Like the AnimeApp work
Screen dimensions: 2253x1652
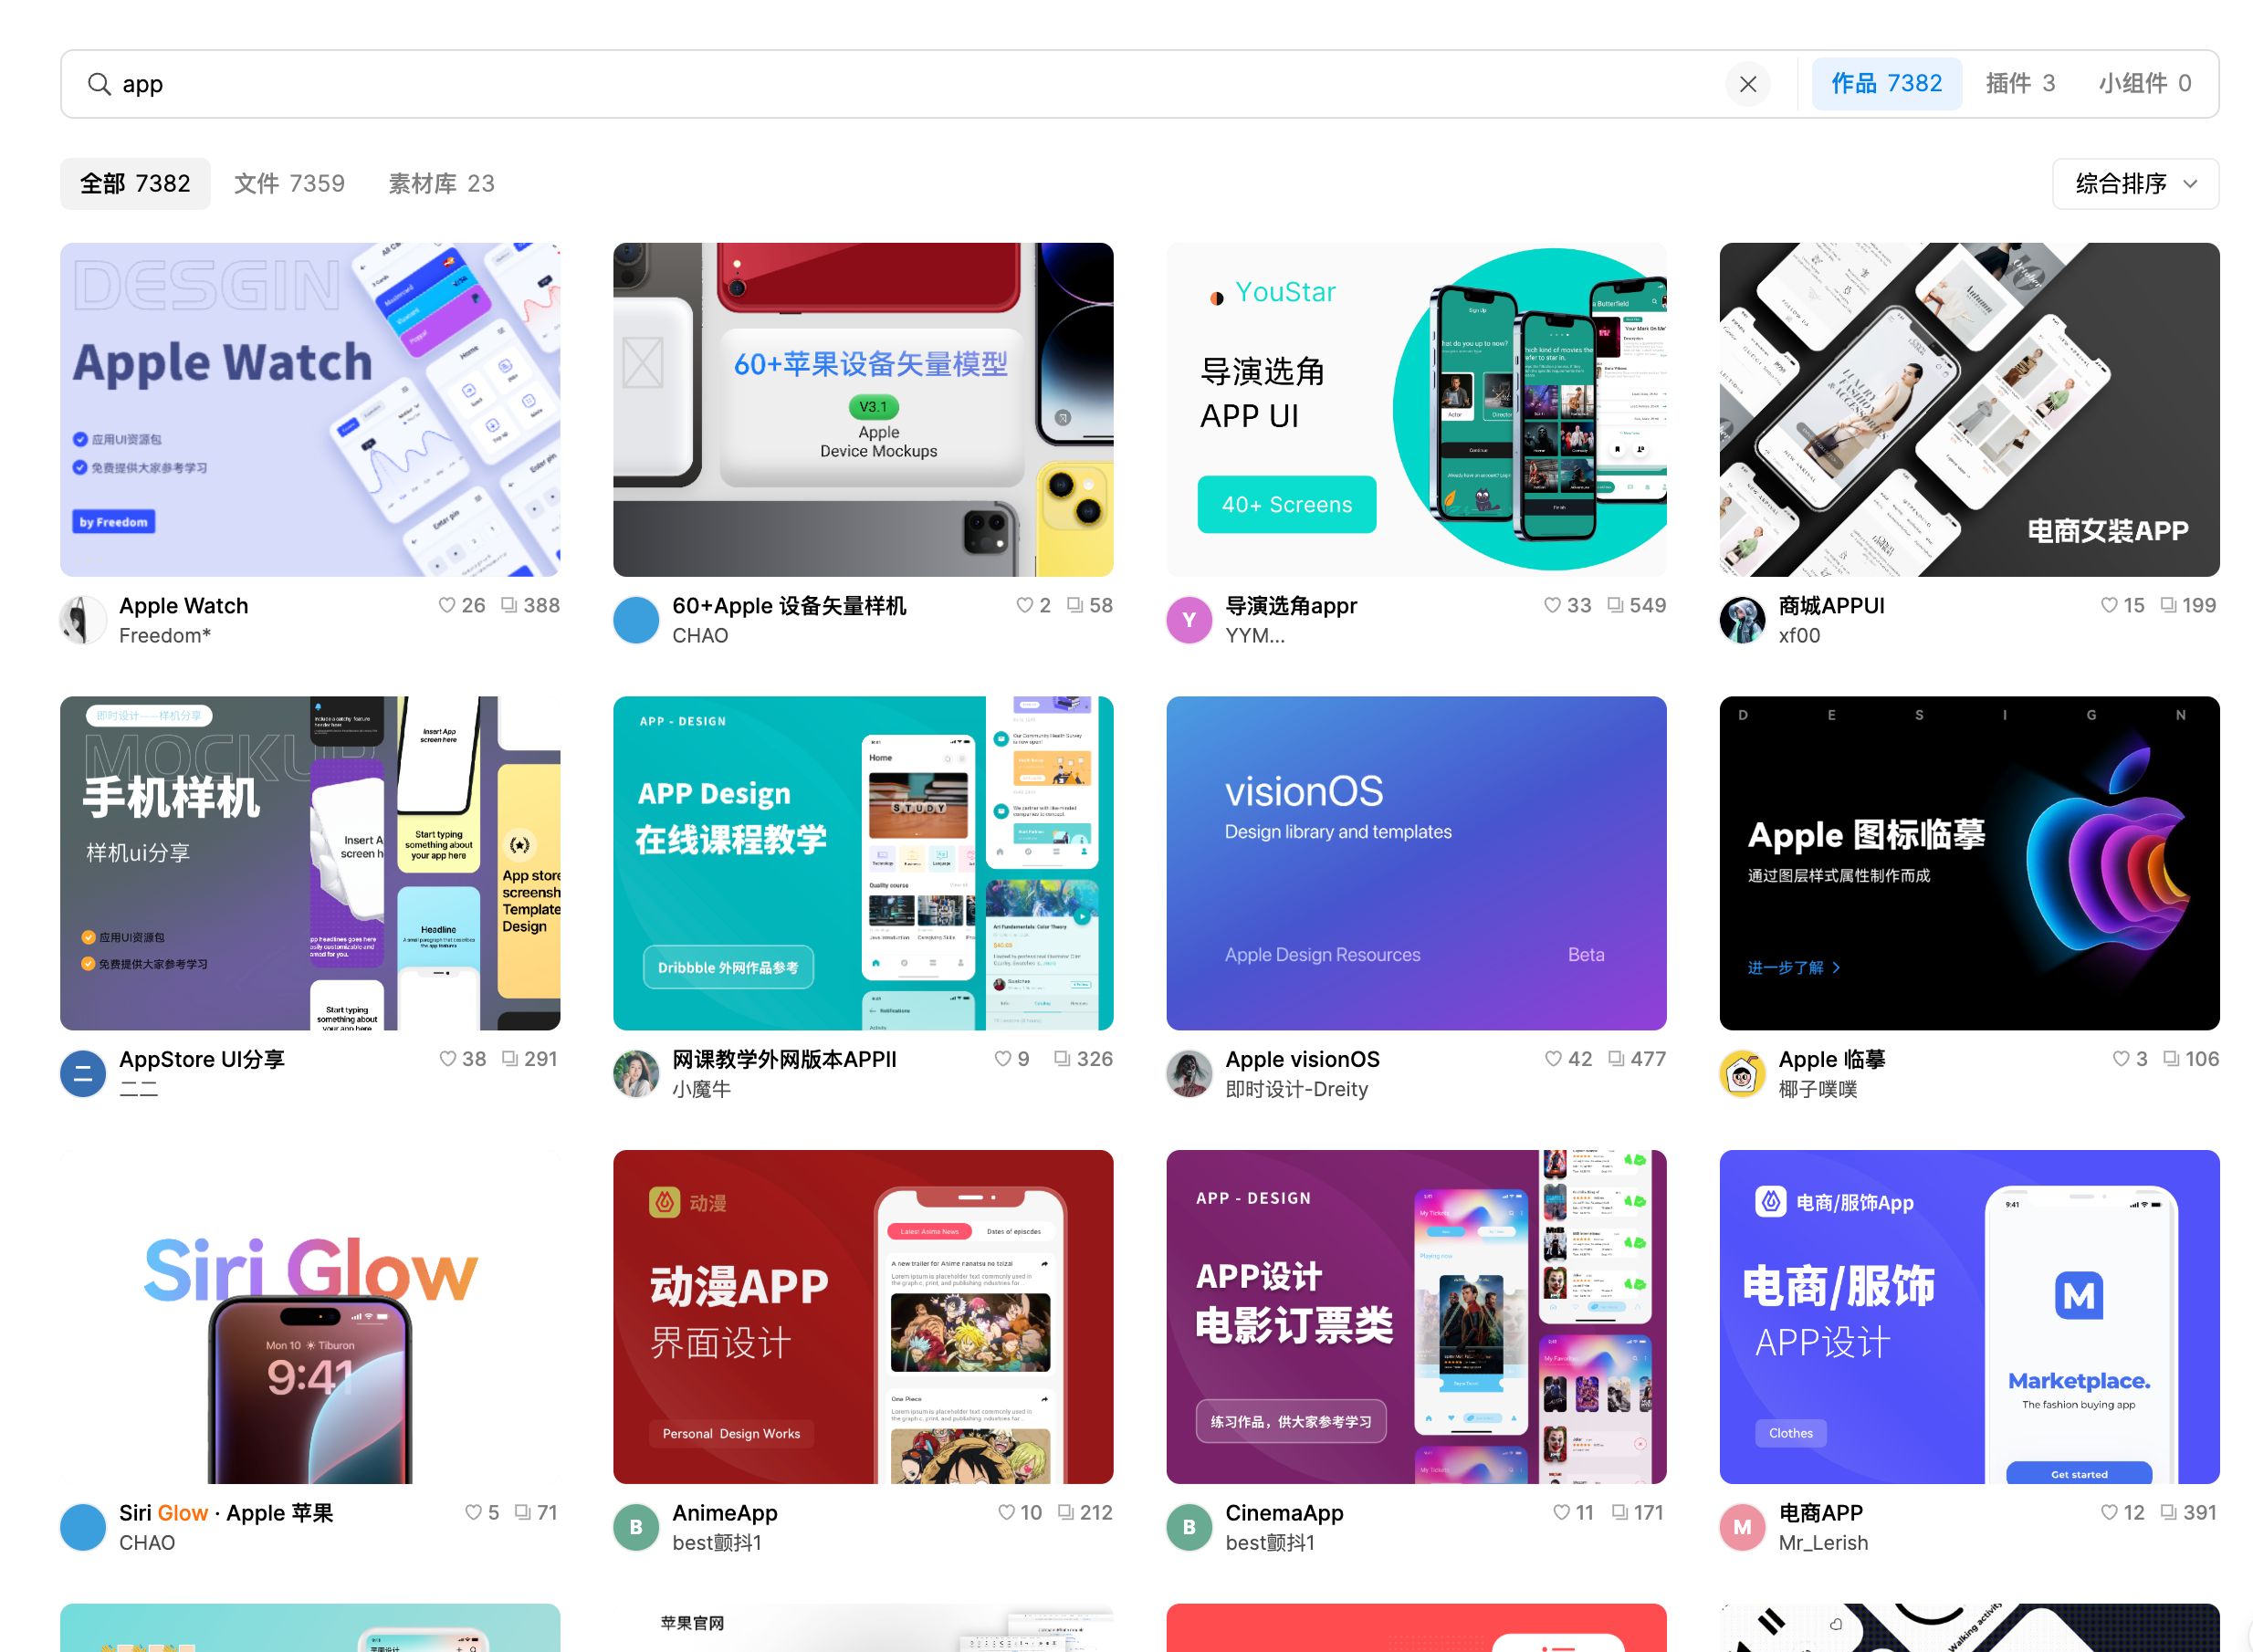coord(1006,1512)
